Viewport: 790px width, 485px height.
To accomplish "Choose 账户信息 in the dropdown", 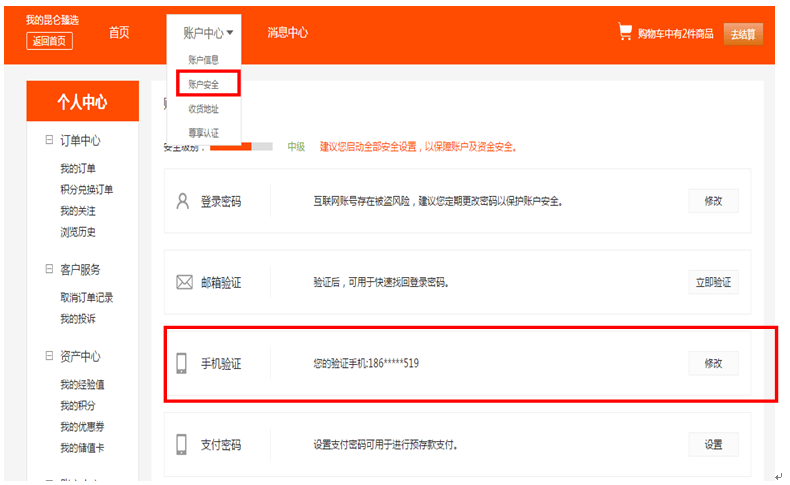I will (x=203, y=61).
